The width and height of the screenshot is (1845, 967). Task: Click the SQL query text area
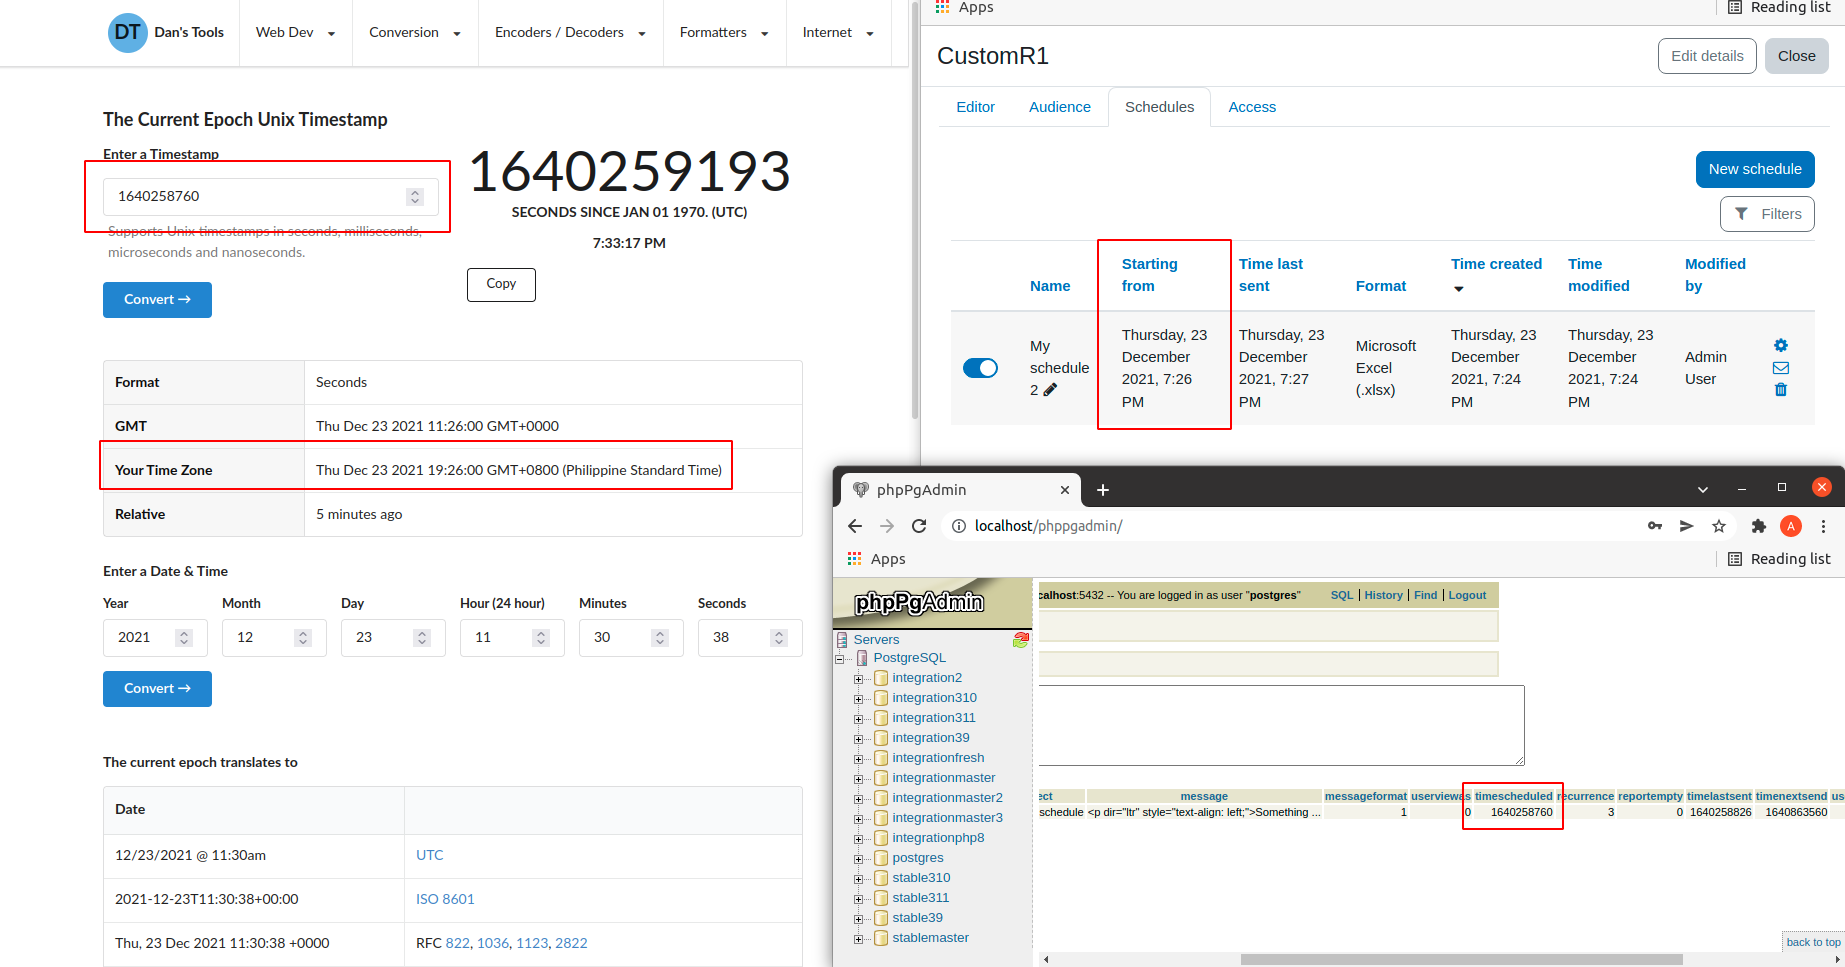point(1281,725)
